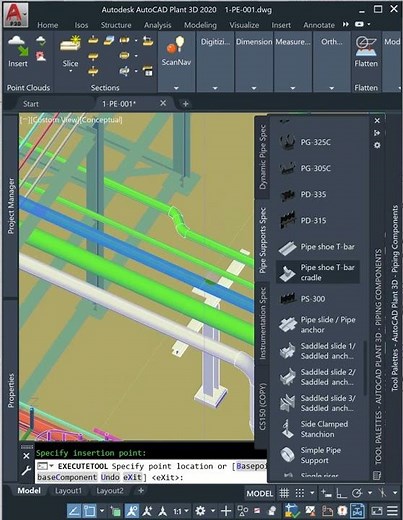Image resolution: width=403 pixels, height=520 pixels.
Task: Toggle 2D object snap square icon
Action: tap(89, 511)
